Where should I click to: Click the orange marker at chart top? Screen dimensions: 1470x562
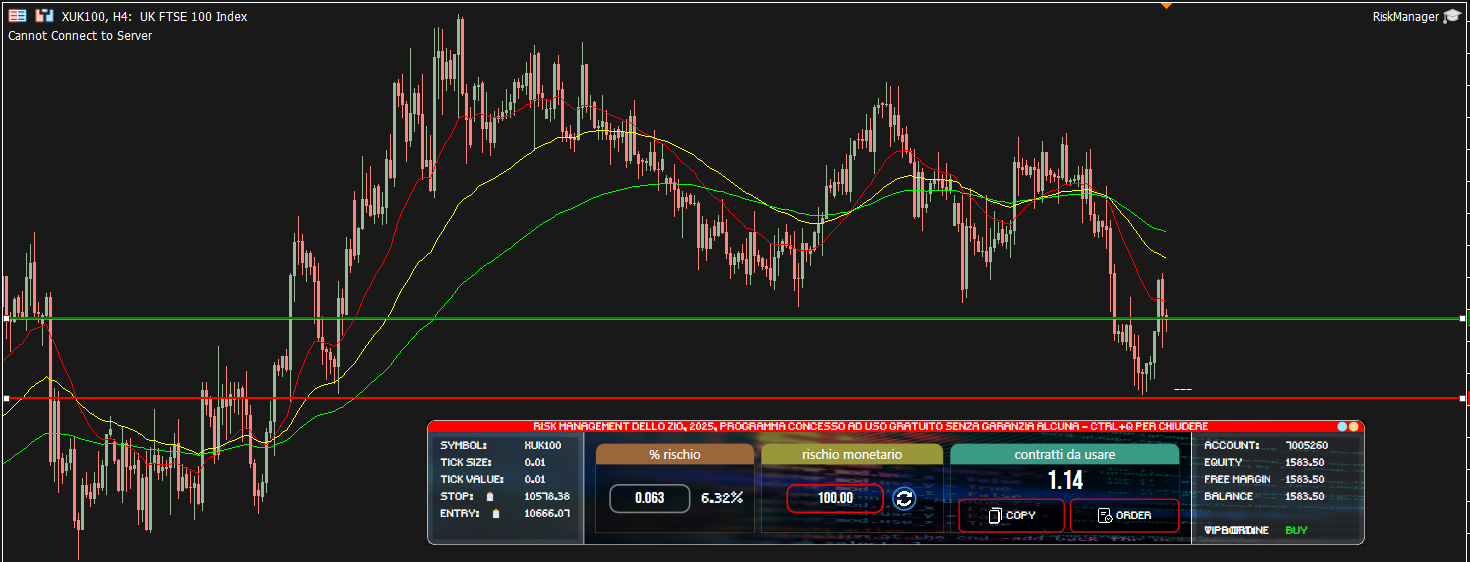point(1166,5)
